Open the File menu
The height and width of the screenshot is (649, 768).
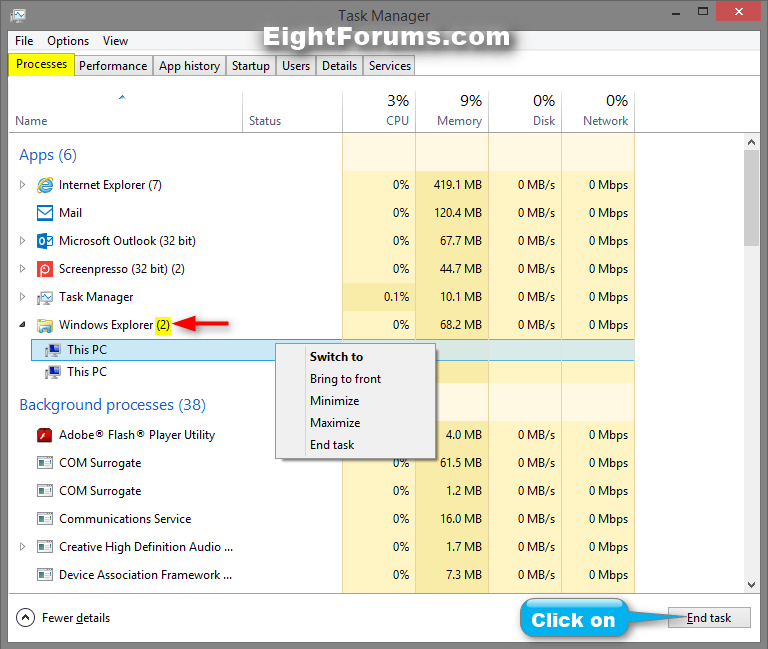click(x=24, y=41)
